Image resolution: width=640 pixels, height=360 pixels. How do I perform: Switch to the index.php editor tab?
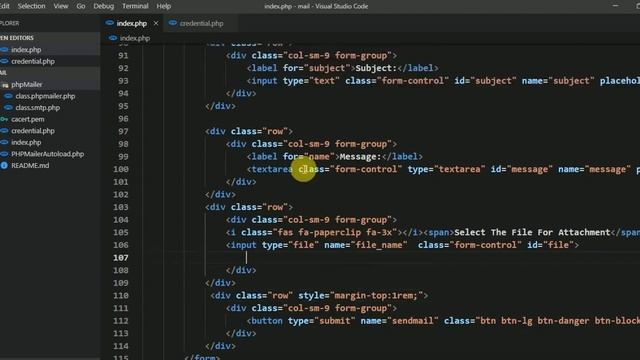(x=131, y=23)
